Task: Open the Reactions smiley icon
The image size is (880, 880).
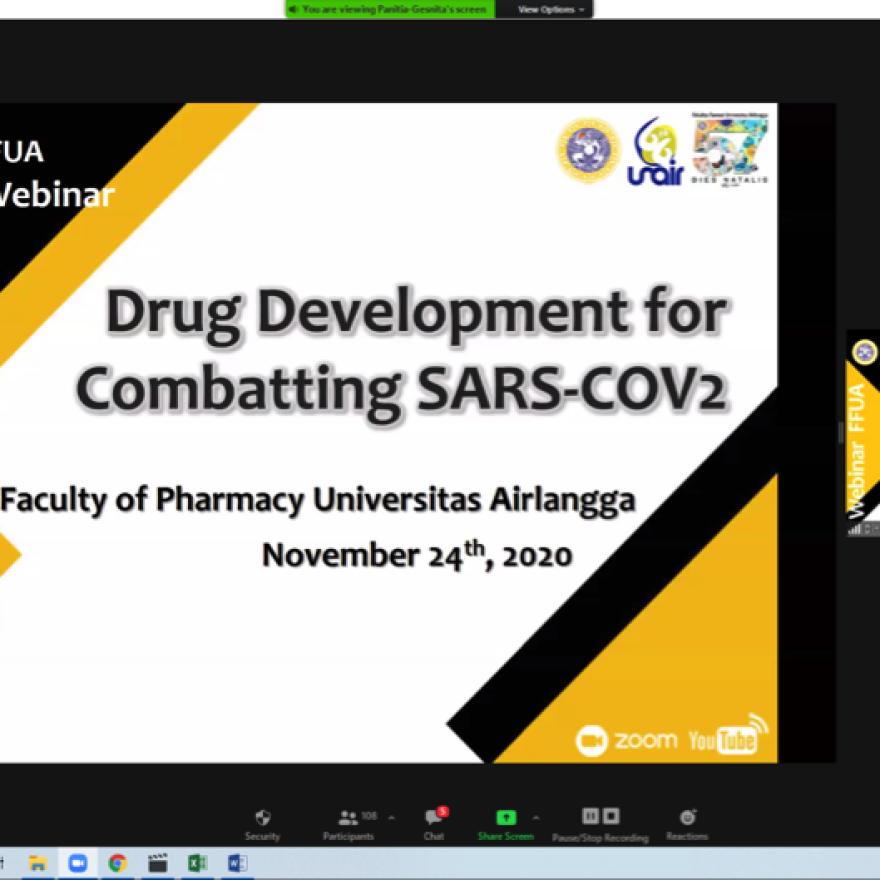Action: point(688,817)
